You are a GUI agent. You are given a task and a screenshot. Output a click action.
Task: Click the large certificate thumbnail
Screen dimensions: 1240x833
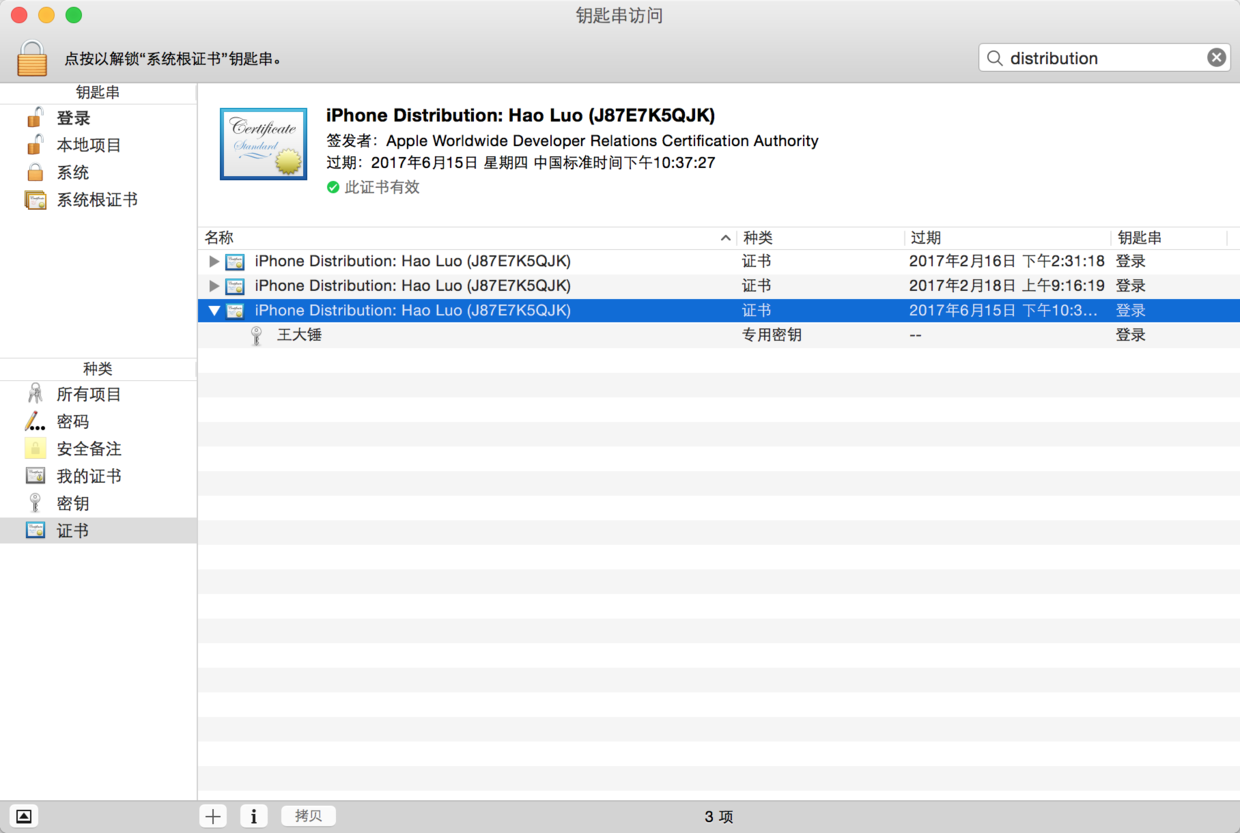point(263,144)
